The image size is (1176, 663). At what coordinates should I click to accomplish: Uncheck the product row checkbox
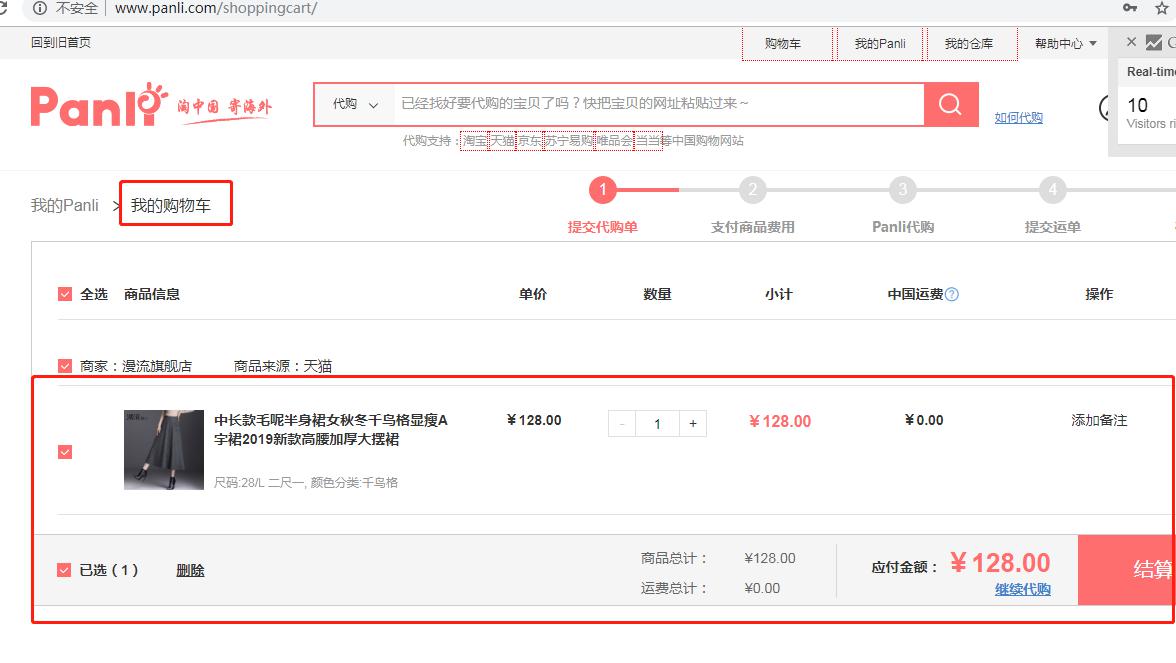(x=65, y=451)
